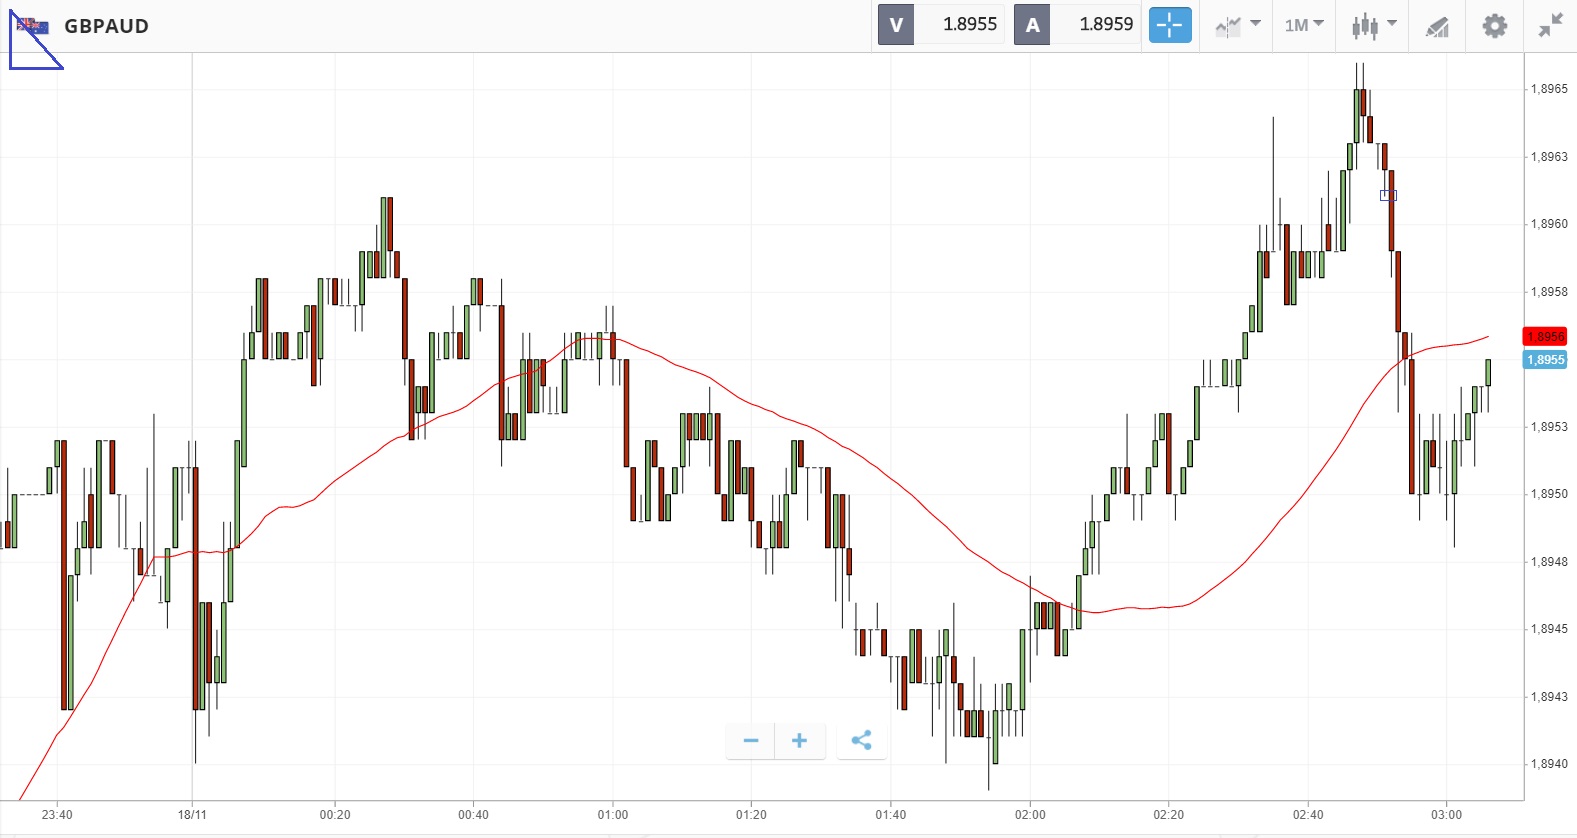
Task: Click the buy price 1.8959 field
Action: coord(1105,25)
